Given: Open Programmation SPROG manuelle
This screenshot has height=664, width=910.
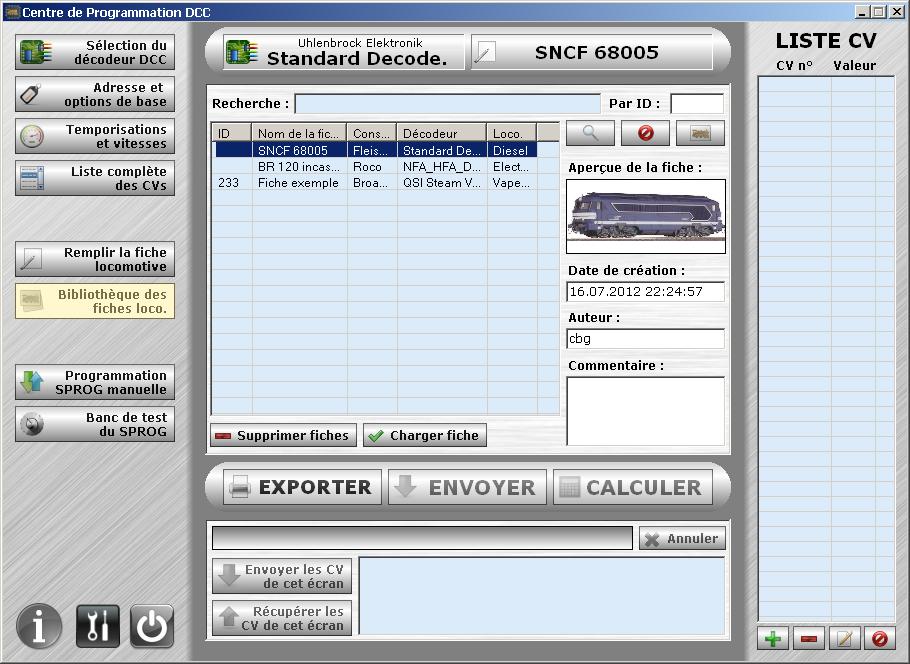Looking at the screenshot, I should [95, 382].
